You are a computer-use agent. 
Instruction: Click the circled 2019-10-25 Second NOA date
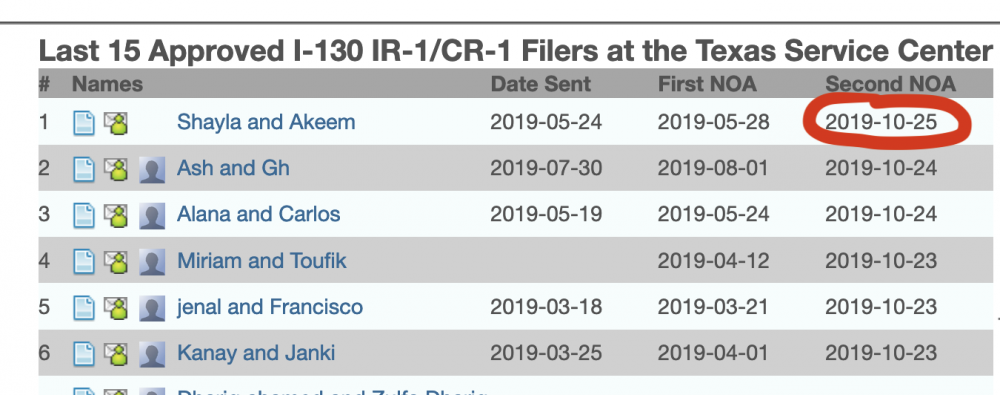click(x=881, y=122)
